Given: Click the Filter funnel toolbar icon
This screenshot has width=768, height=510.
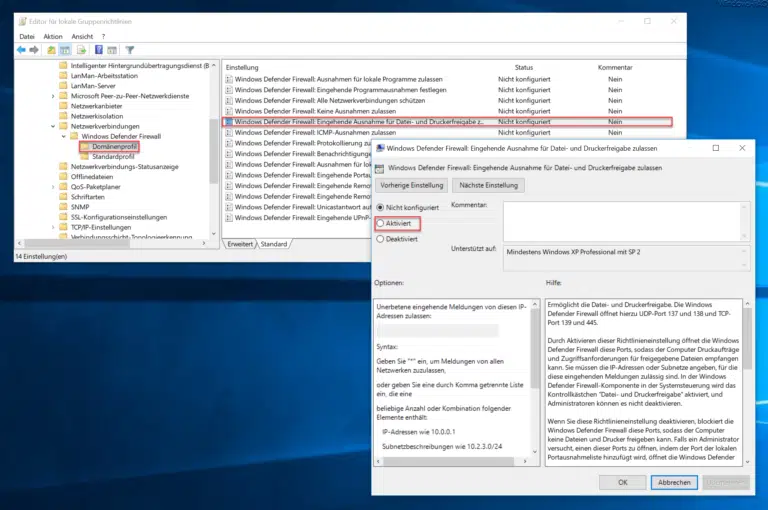Looking at the screenshot, I should 130,50.
